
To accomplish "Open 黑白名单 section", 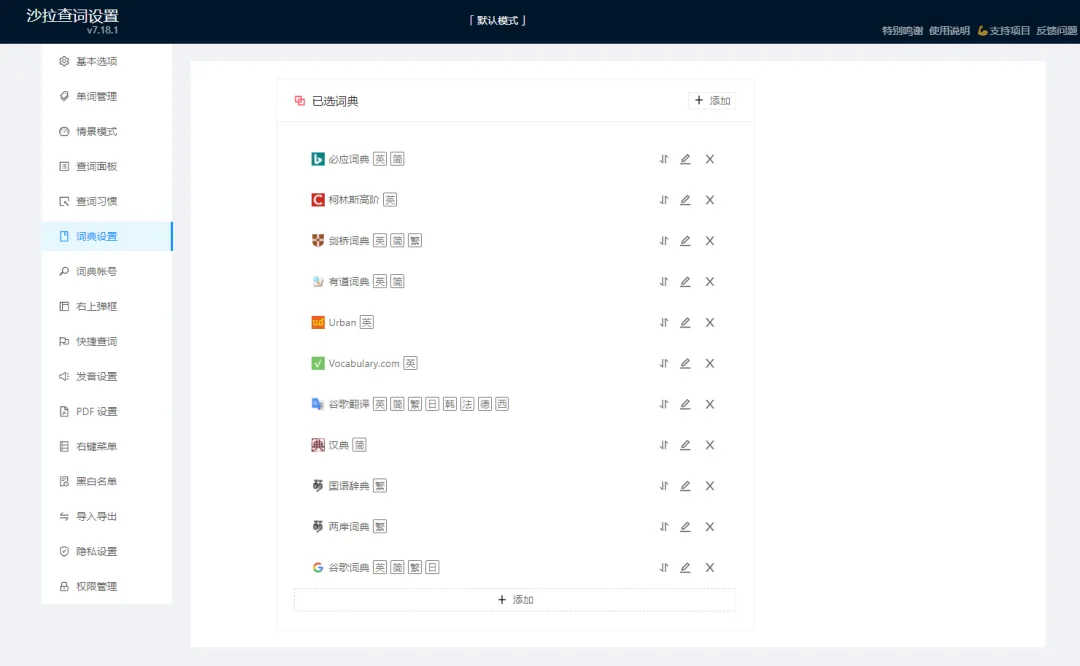I will tap(107, 481).
